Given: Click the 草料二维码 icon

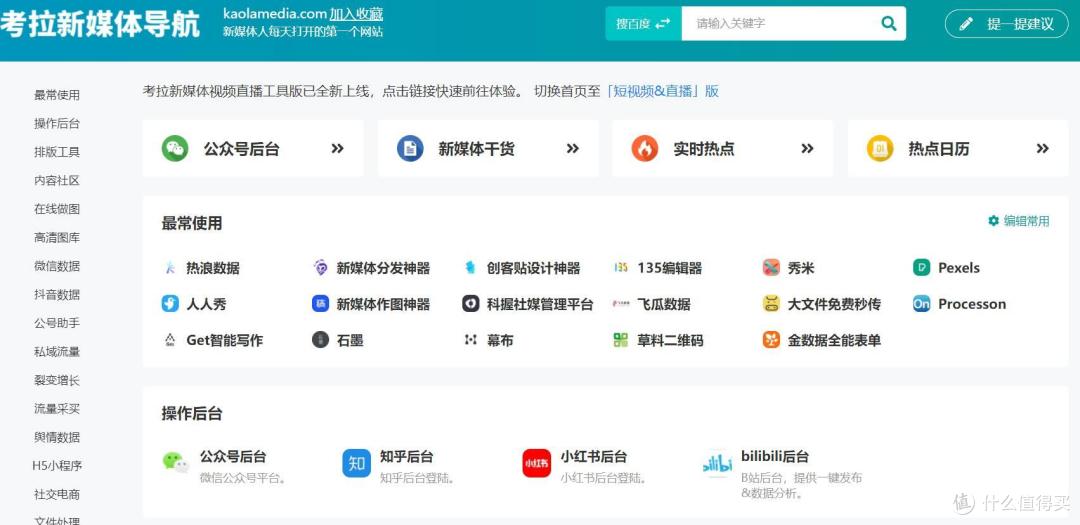Looking at the screenshot, I should (x=621, y=340).
